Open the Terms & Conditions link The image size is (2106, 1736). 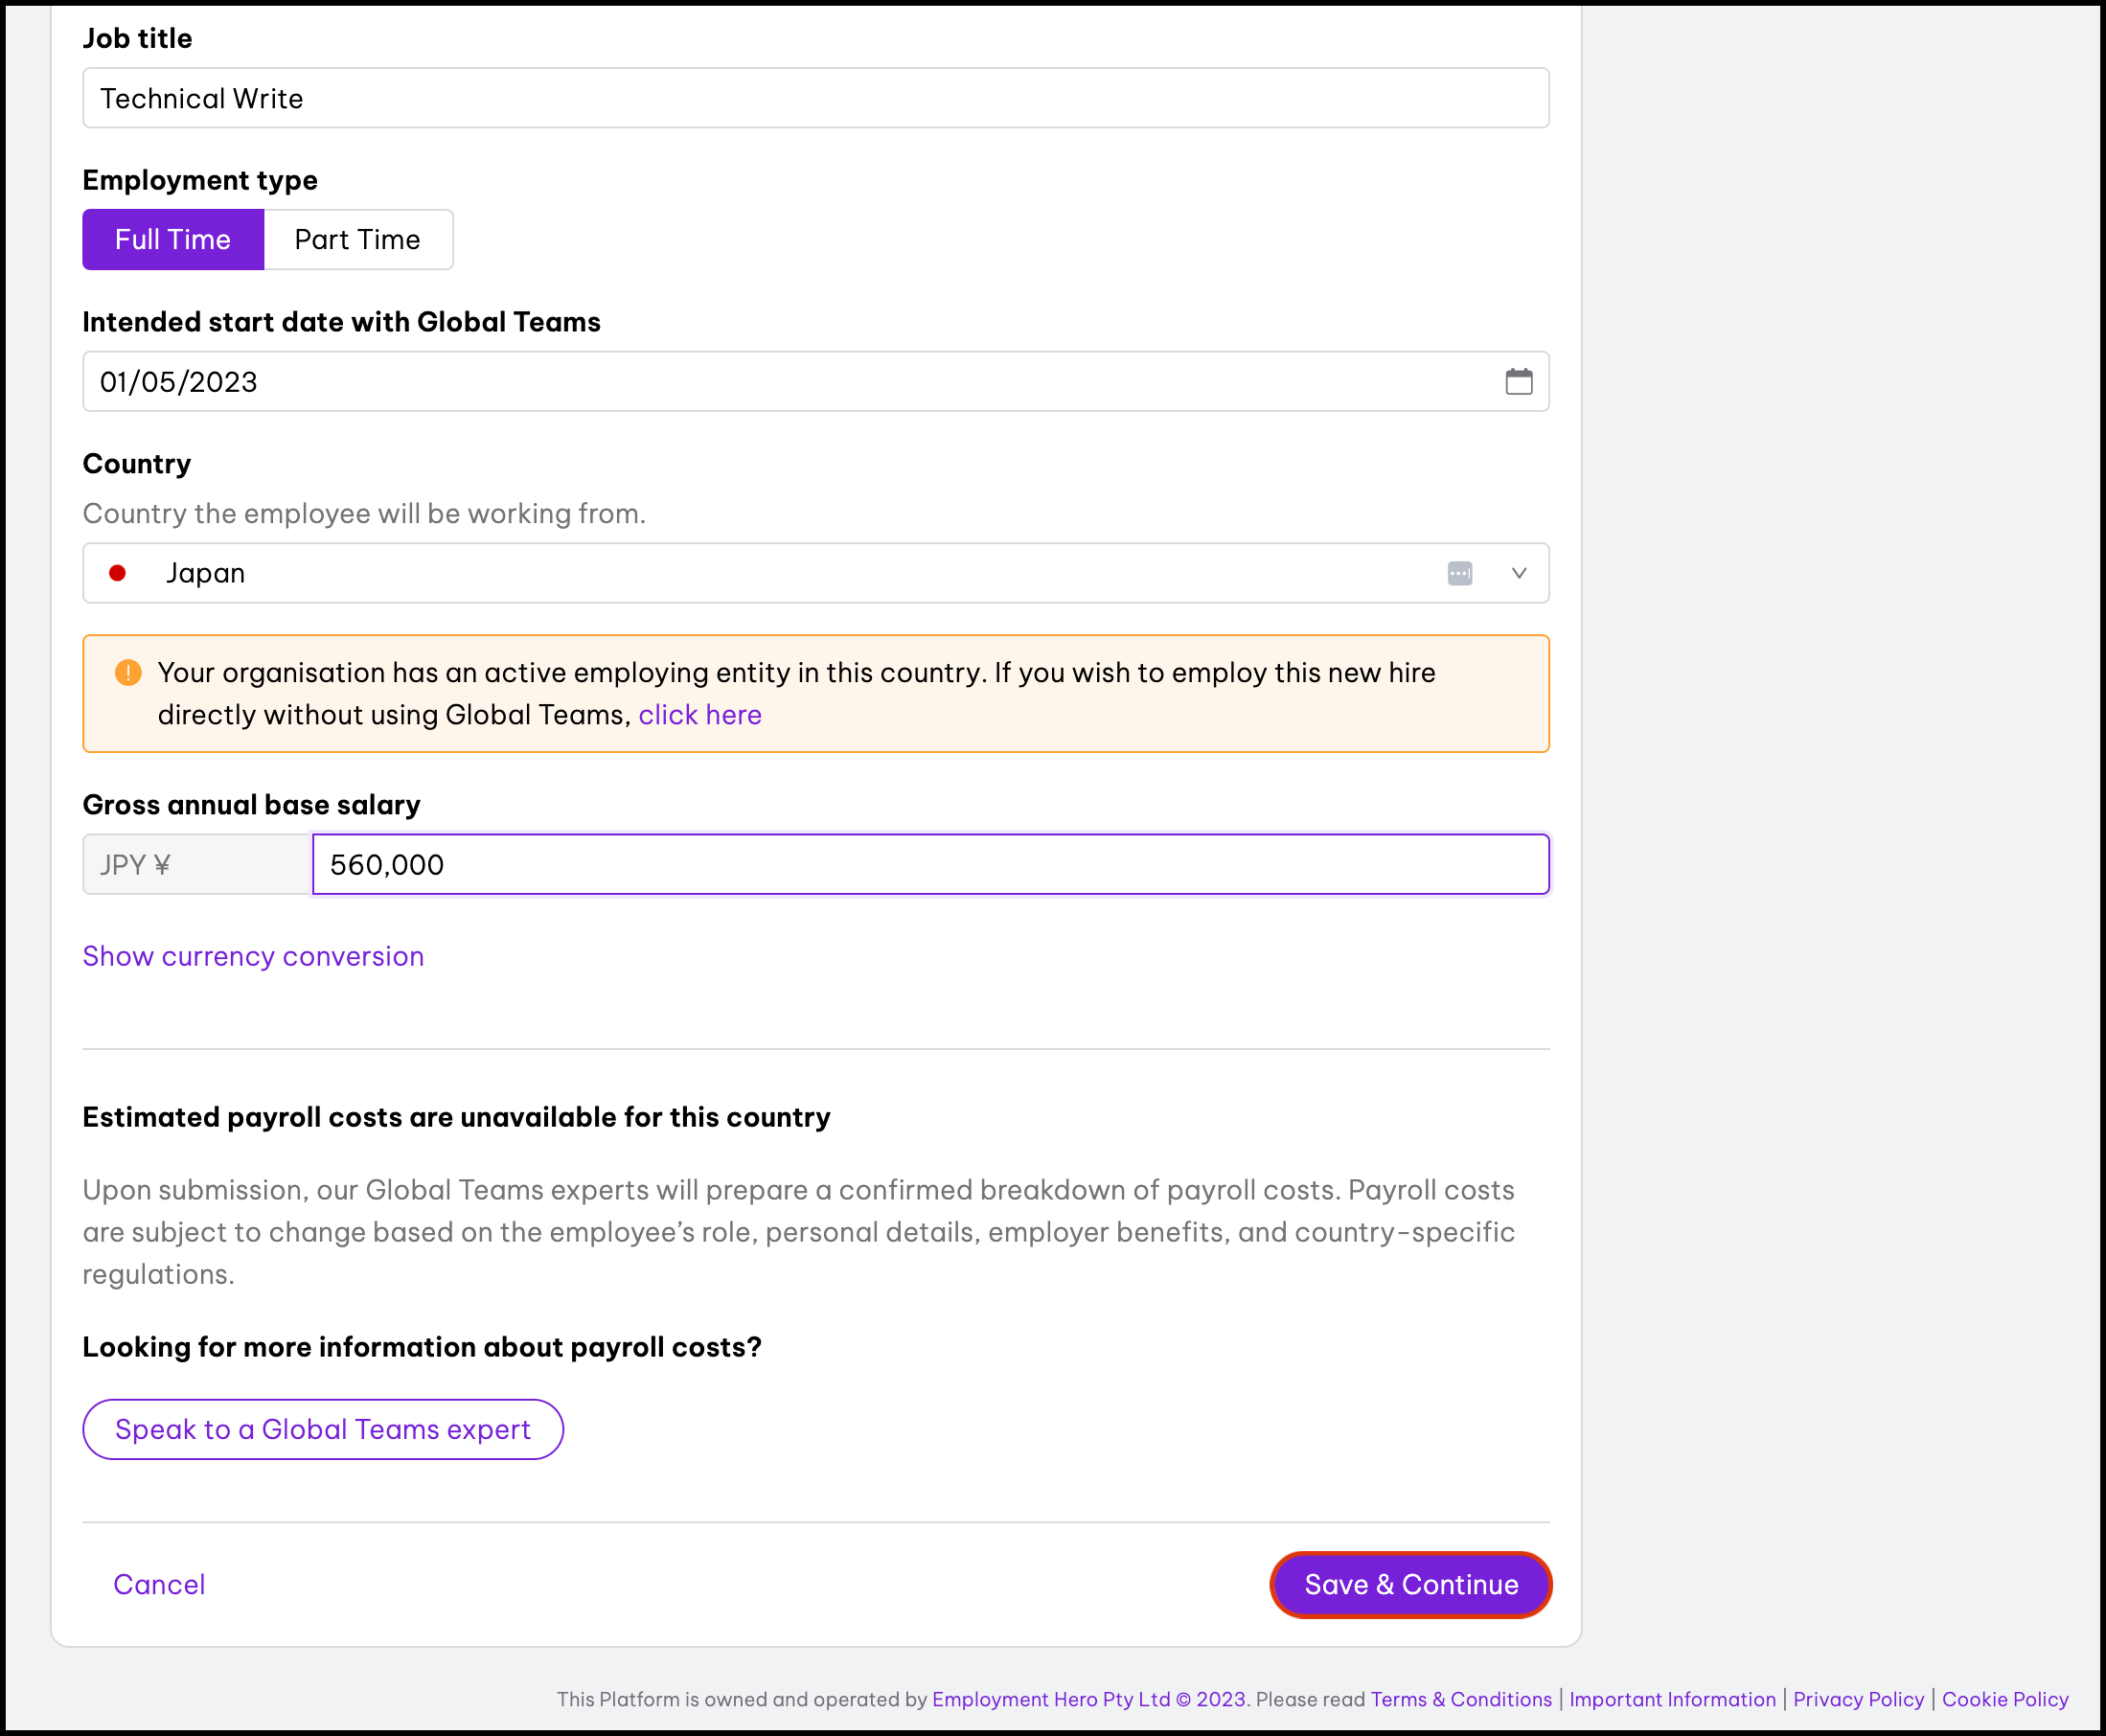[x=1461, y=1699]
